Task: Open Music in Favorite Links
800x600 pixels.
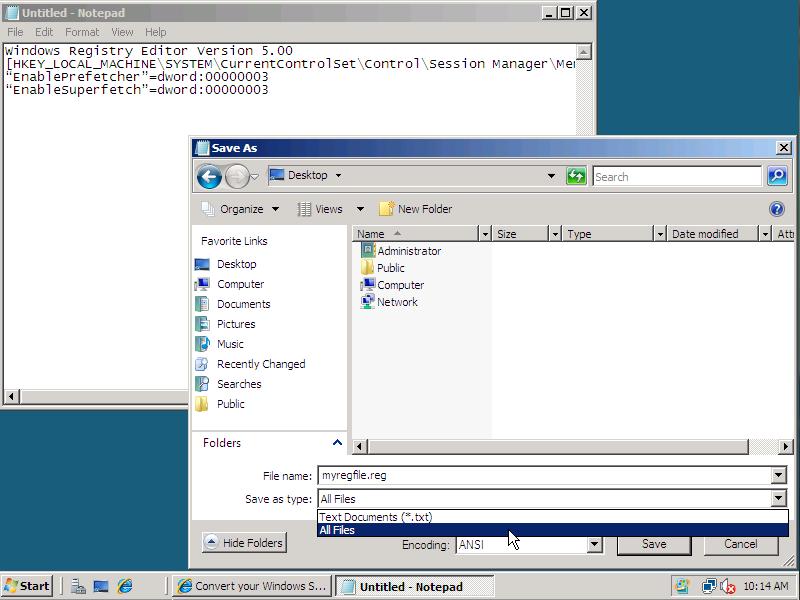Action: click(230, 344)
